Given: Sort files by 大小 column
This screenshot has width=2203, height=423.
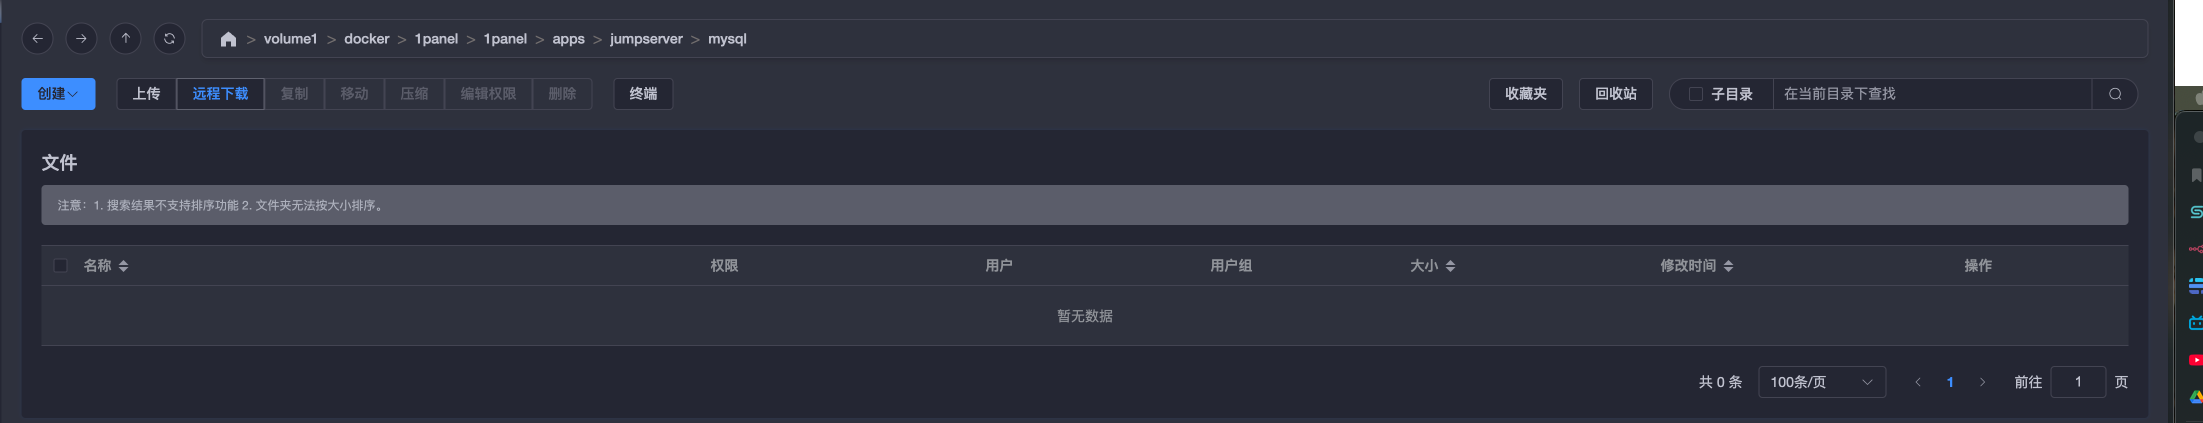Looking at the screenshot, I should 1432,265.
